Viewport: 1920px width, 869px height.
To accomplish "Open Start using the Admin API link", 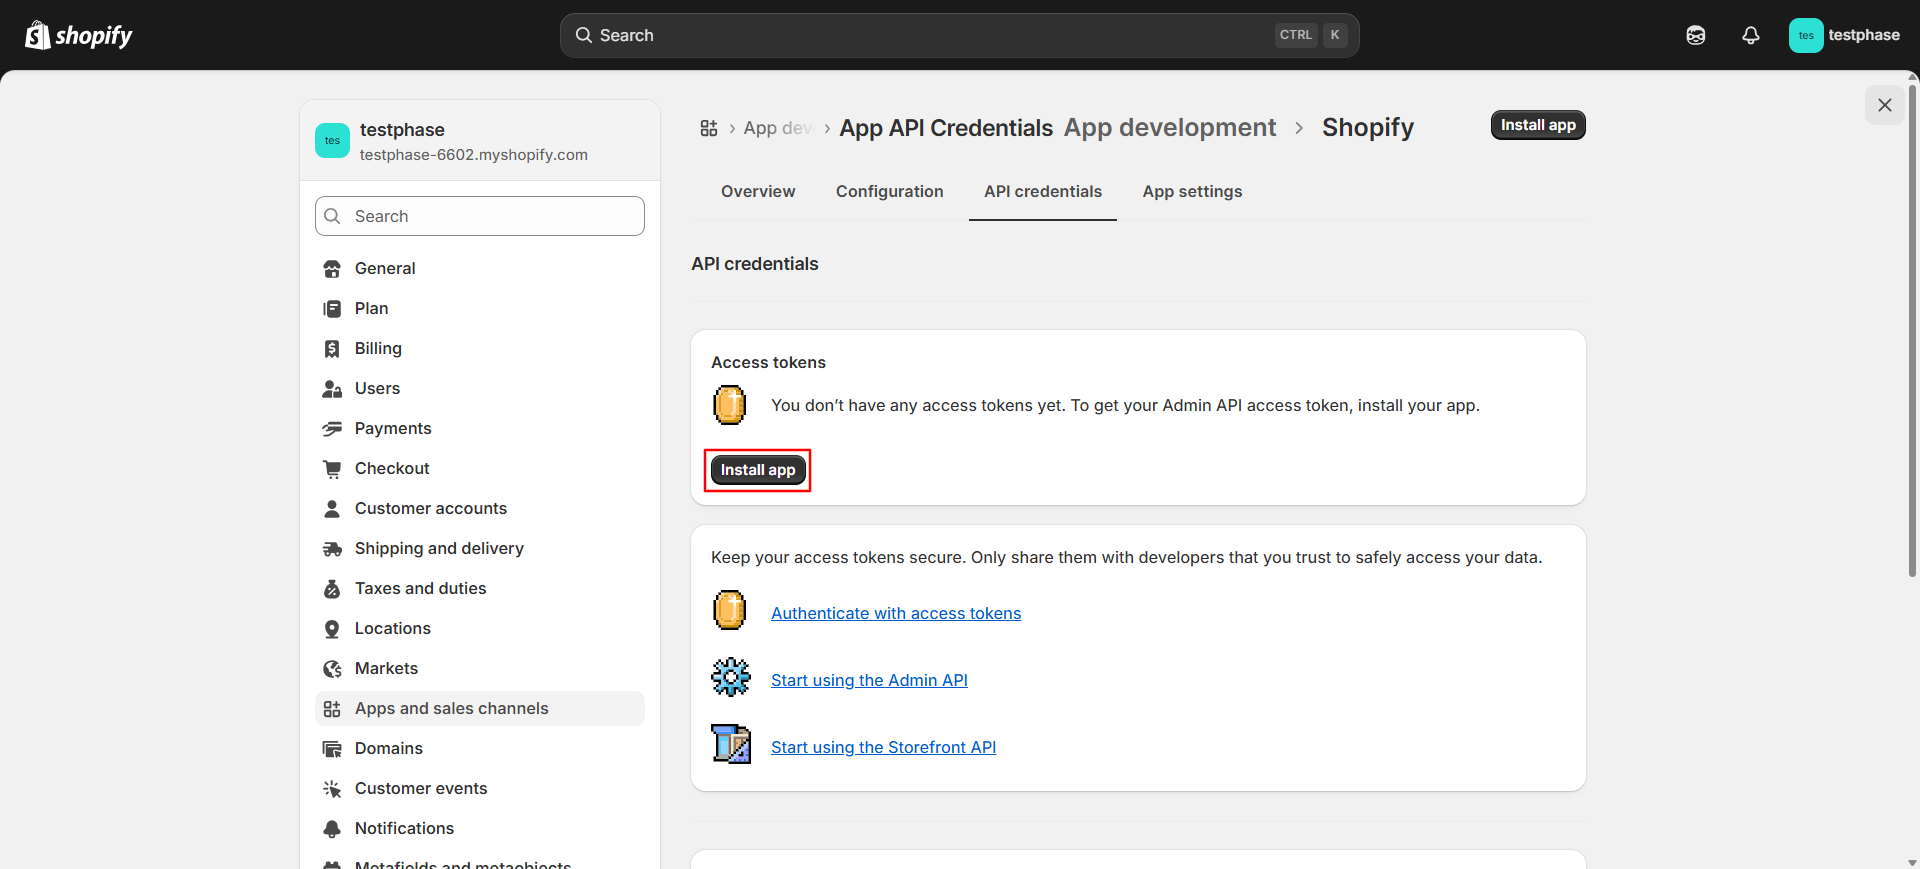I will tap(869, 680).
